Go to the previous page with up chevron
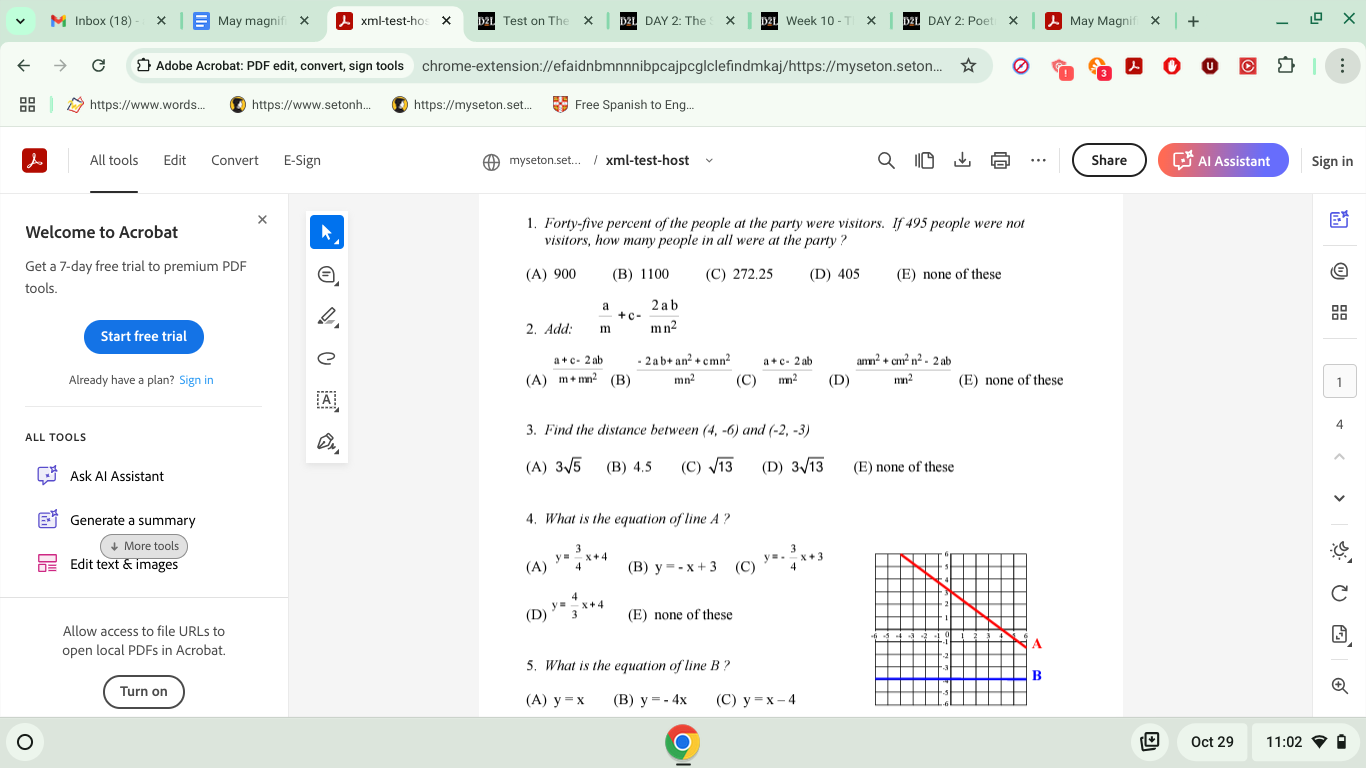This screenshot has height=768, width=1366. (1340, 456)
